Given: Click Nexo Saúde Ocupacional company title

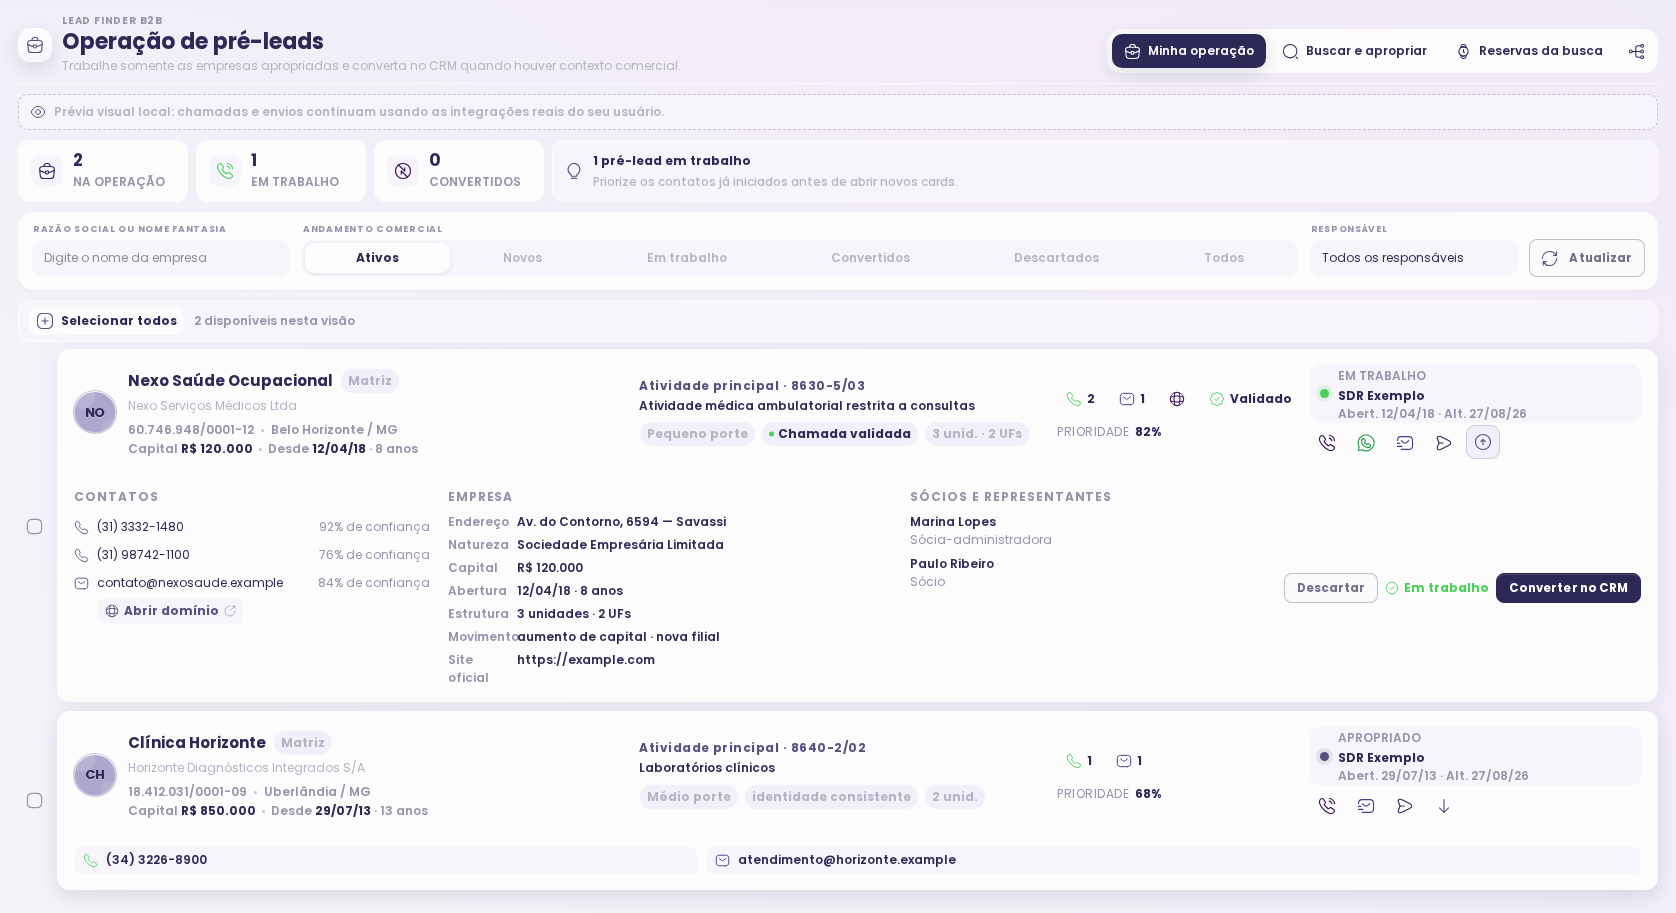Looking at the screenshot, I should 230,381.
